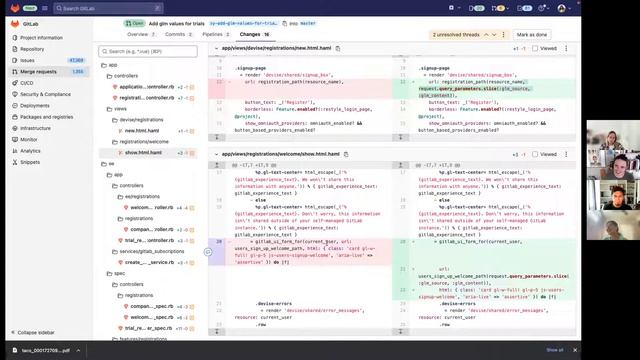Select trial_re..._controller.rb in tree
The image size is (640, 360).
[149, 240]
